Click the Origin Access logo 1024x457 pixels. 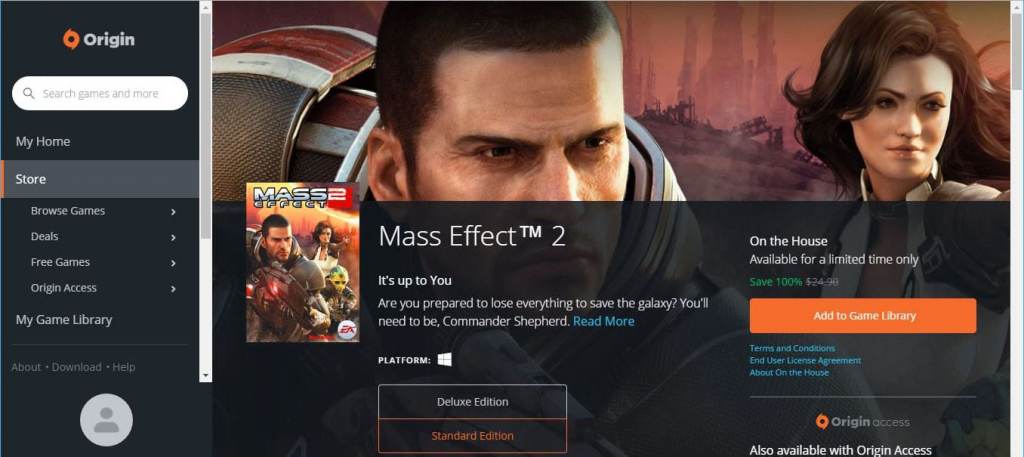click(862, 422)
